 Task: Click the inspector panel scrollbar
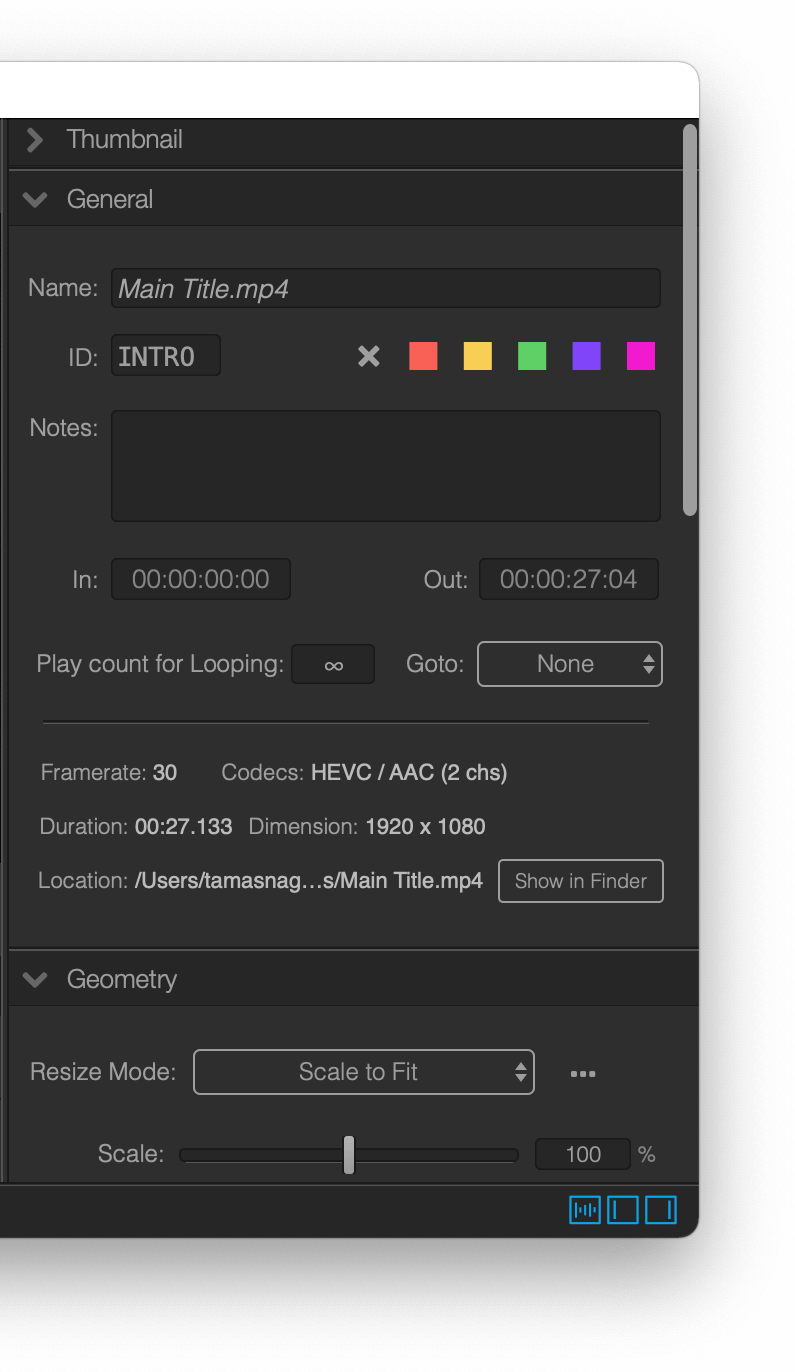pyautogui.click(x=691, y=320)
